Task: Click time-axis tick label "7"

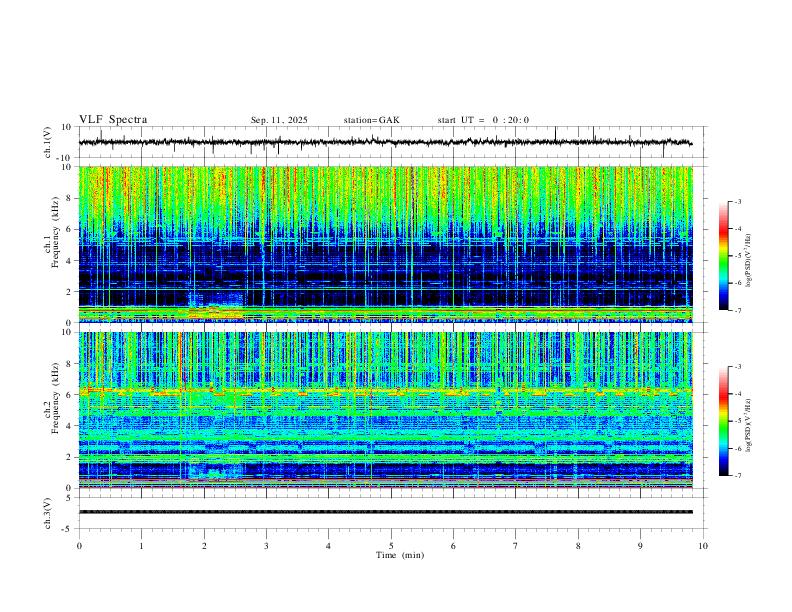Action: pos(516,546)
